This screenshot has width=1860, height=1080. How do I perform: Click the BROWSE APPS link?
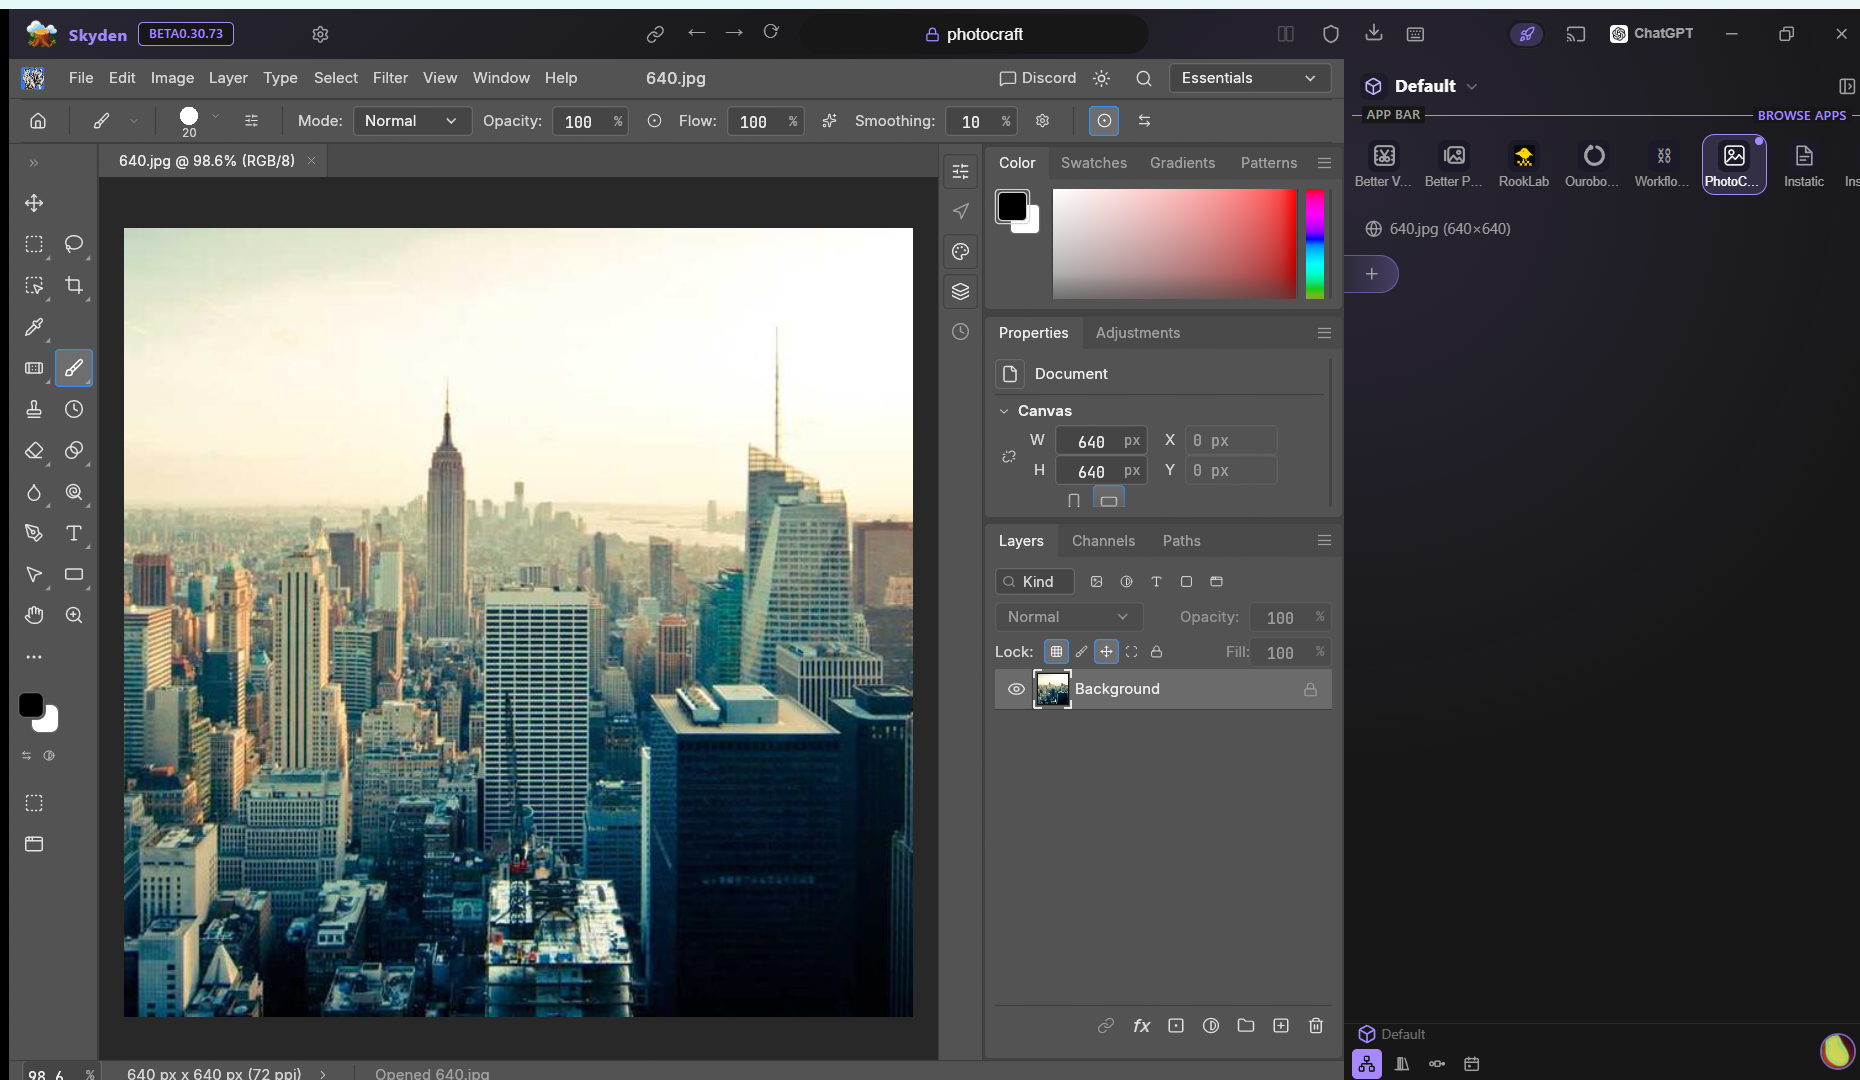(1801, 115)
